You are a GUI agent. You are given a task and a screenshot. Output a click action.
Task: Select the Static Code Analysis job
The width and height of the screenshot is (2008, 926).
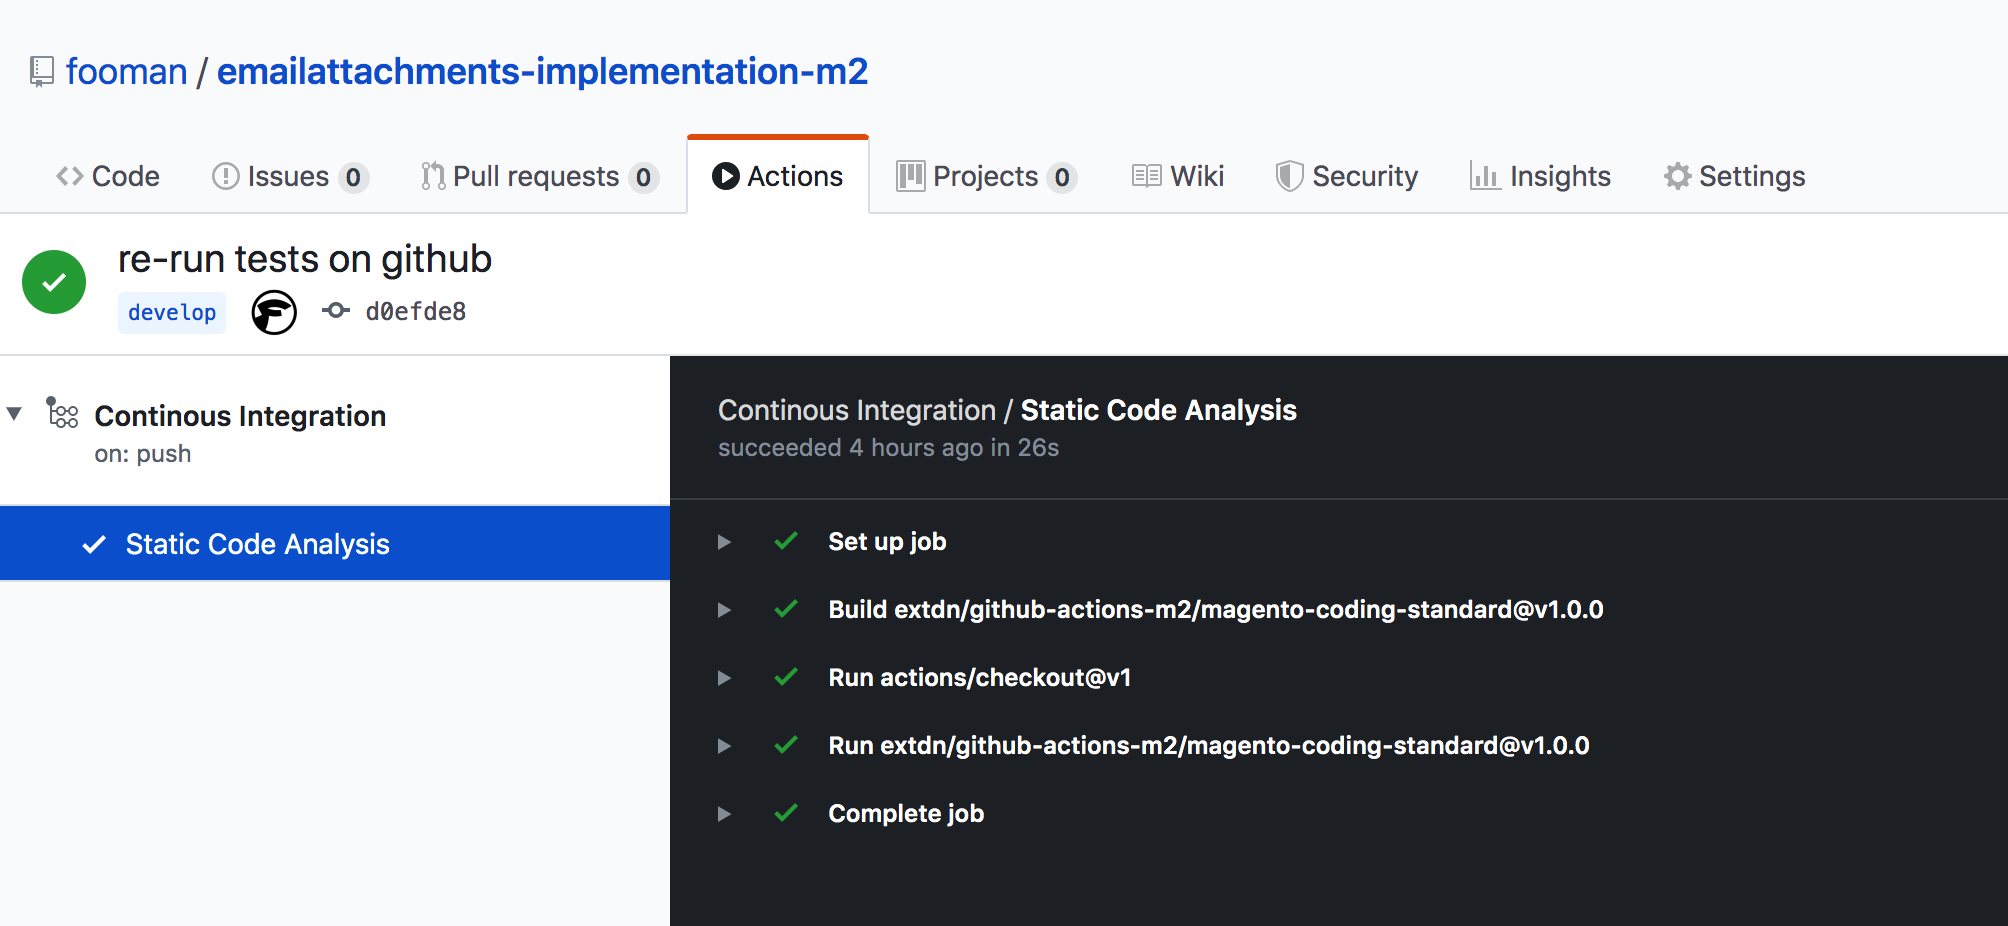(x=257, y=544)
